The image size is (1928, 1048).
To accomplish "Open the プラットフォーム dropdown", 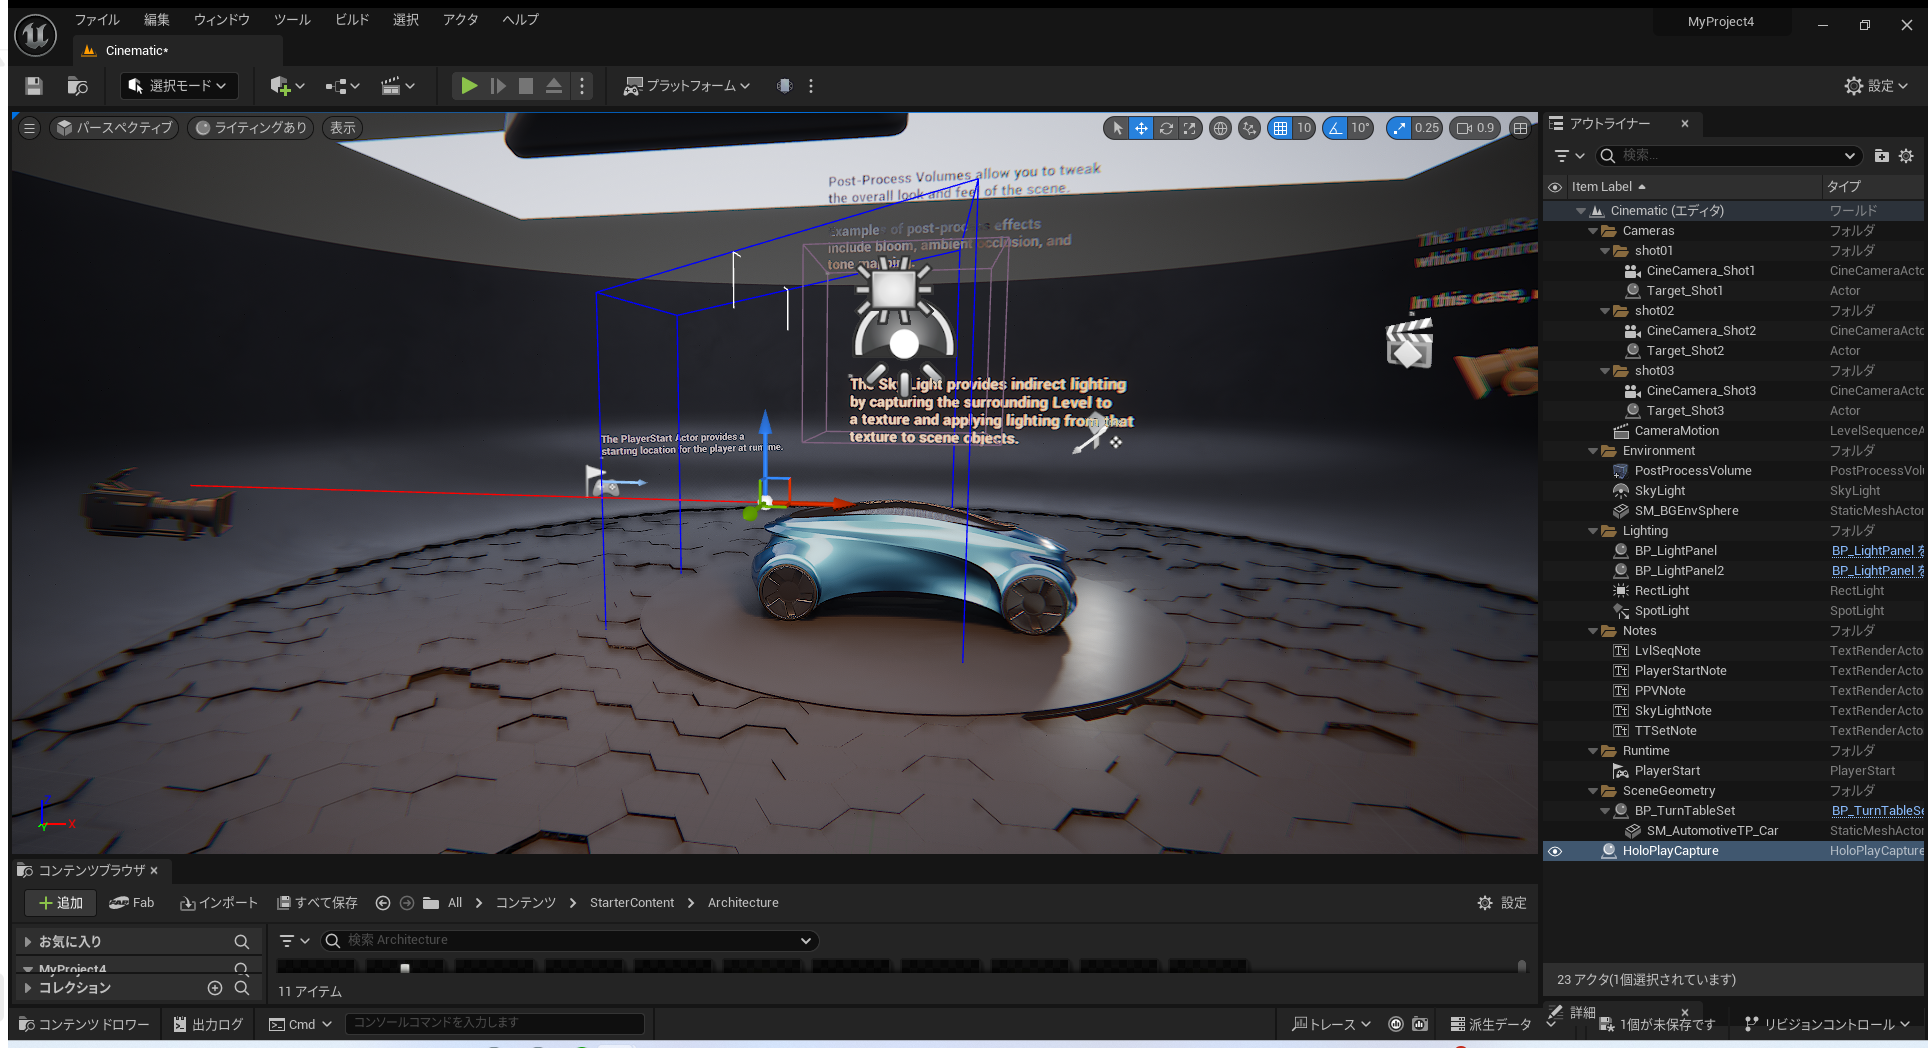I will click(686, 86).
